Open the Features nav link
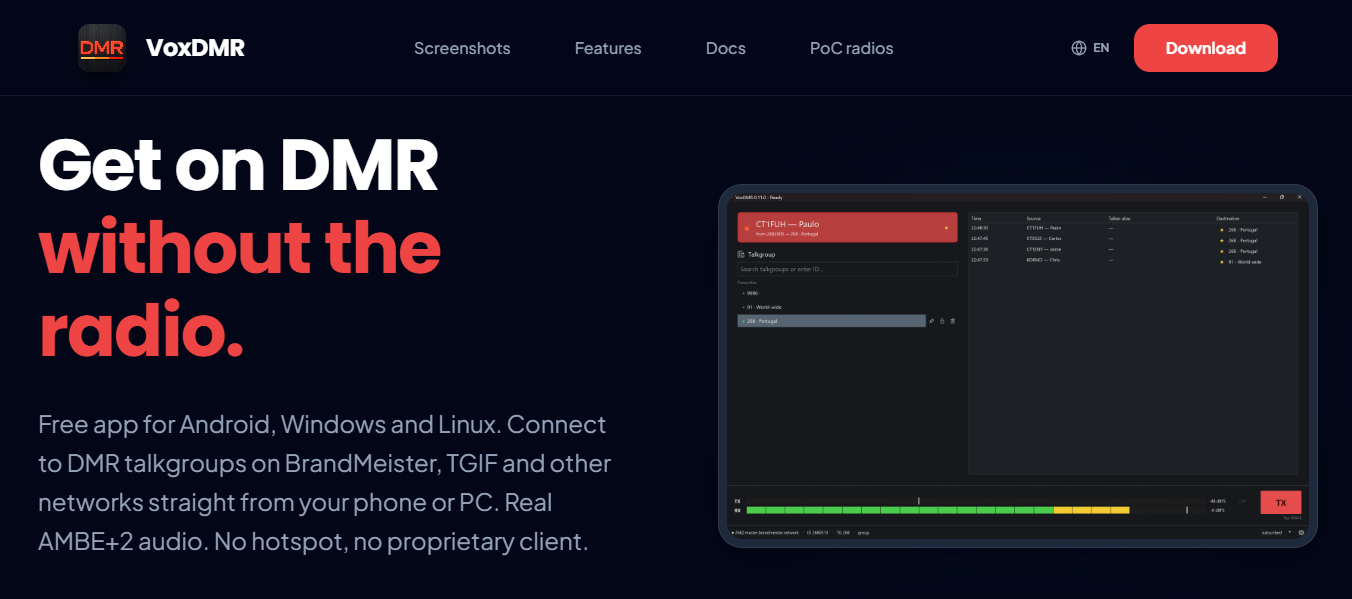 tap(608, 48)
